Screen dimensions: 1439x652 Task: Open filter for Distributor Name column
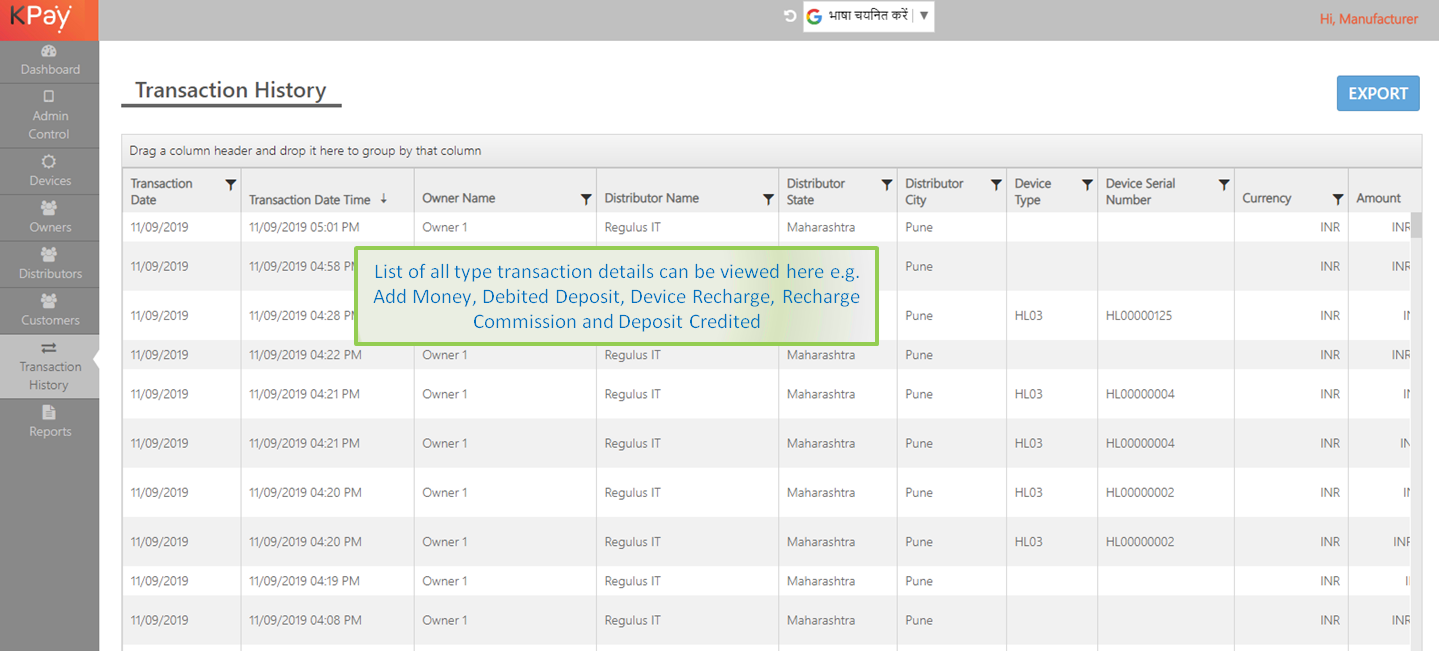[x=768, y=199]
